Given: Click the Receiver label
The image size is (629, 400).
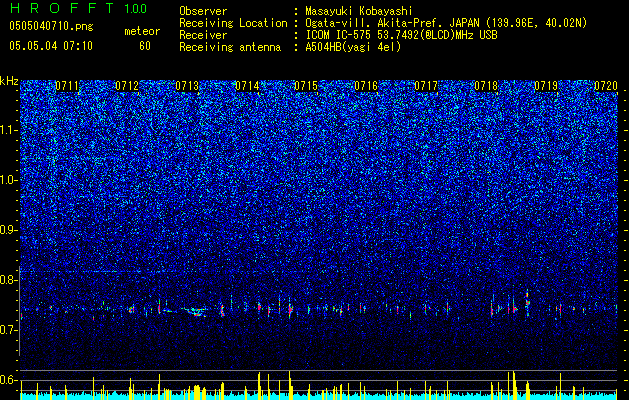Looking at the screenshot, I should (203, 35).
